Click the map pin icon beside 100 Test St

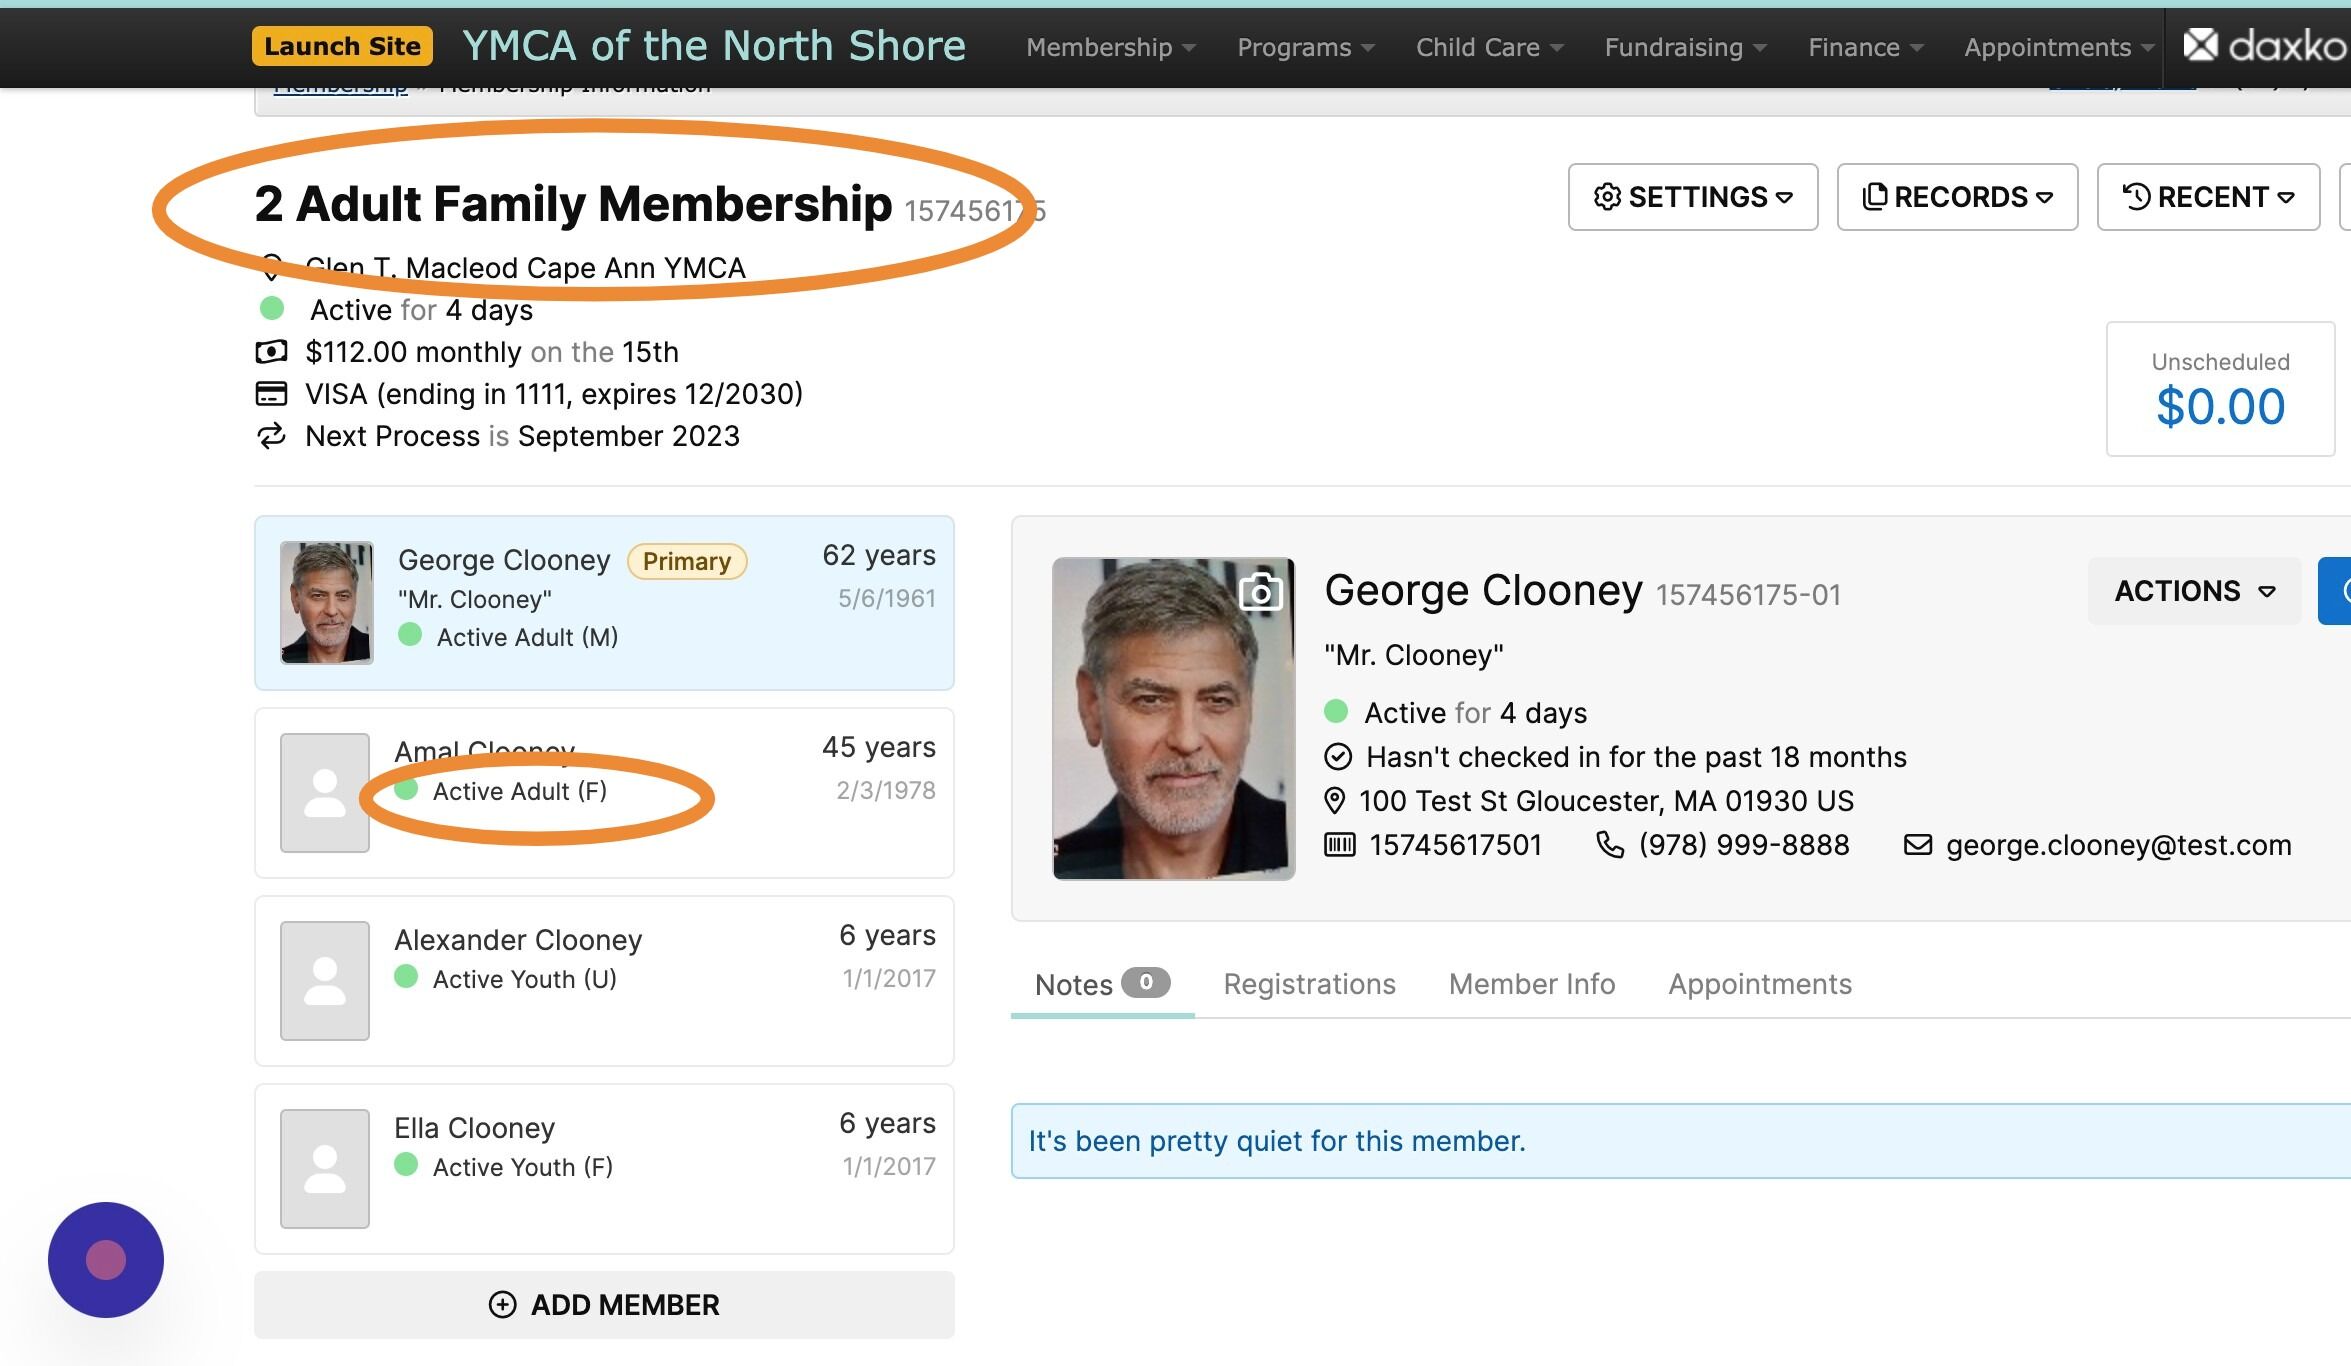point(1334,801)
